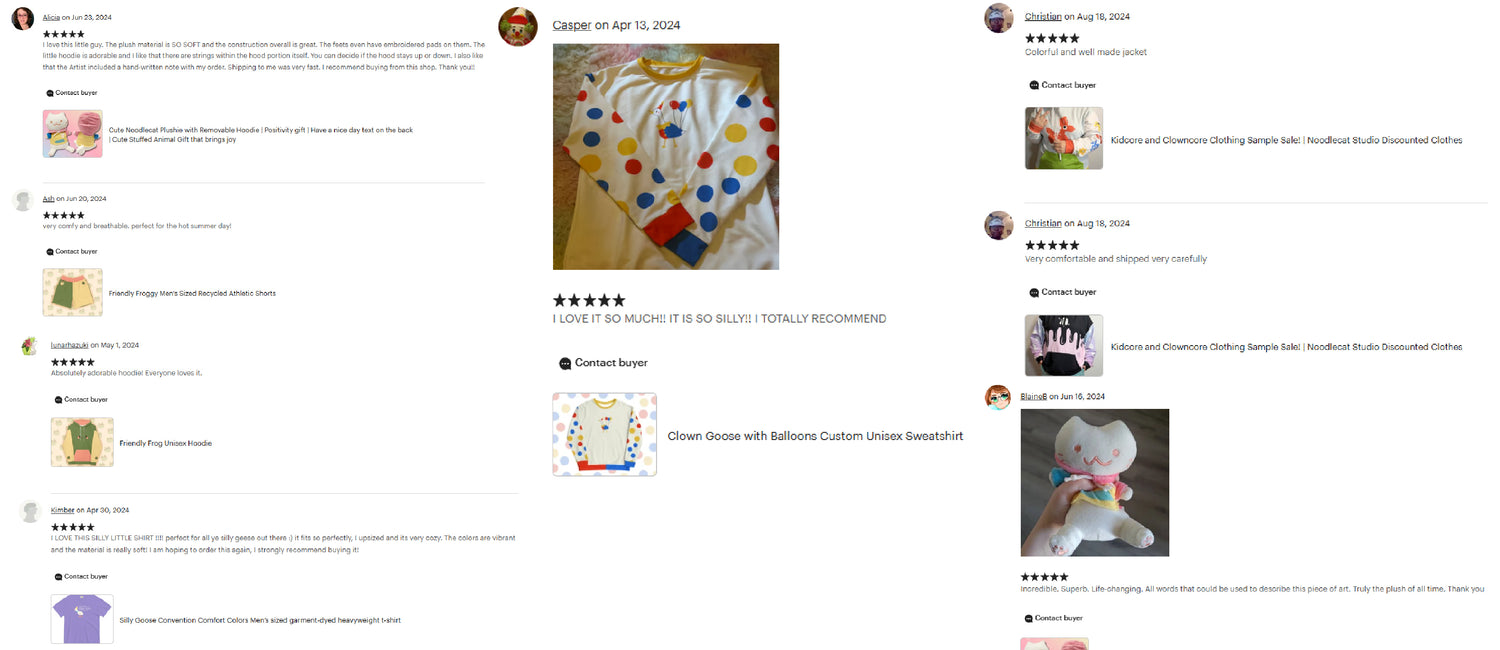Screen dimensions: 1500x650
Task: Open lunarhazuki username link
Action: (x=69, y=345)
